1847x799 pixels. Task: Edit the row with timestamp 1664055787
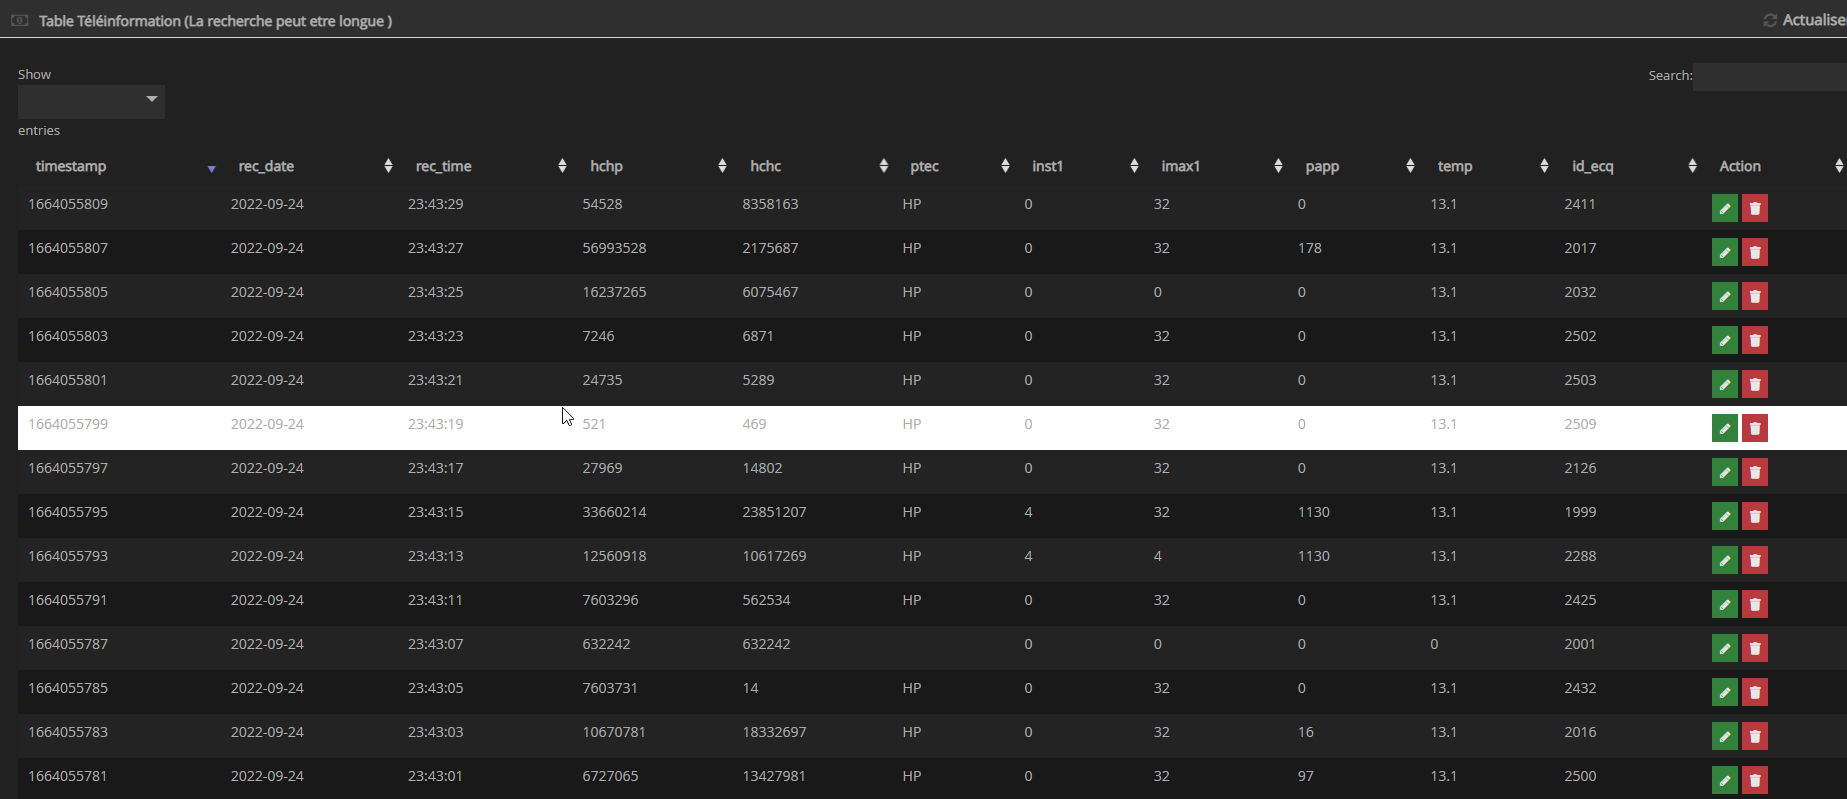tap(1724, 648)
